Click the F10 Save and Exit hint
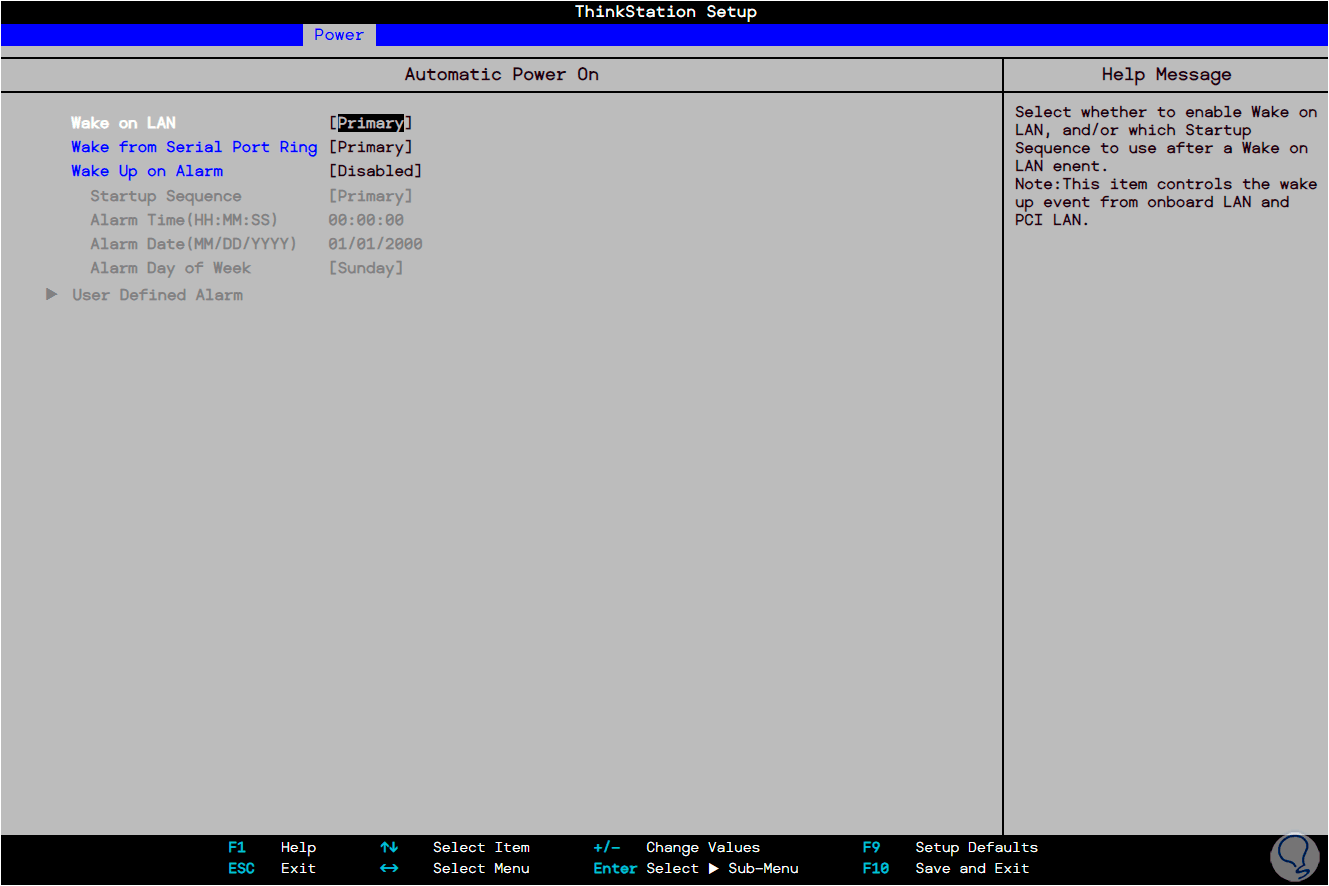 946,869
